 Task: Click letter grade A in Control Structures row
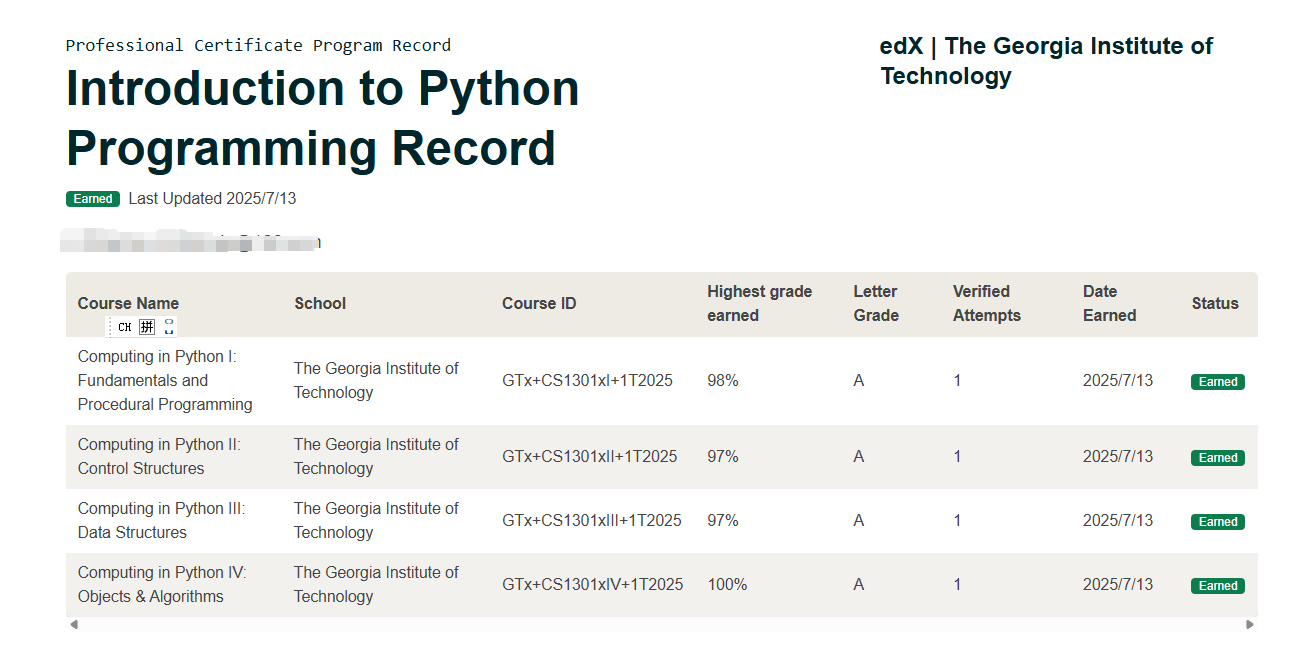tap(859, 456)
